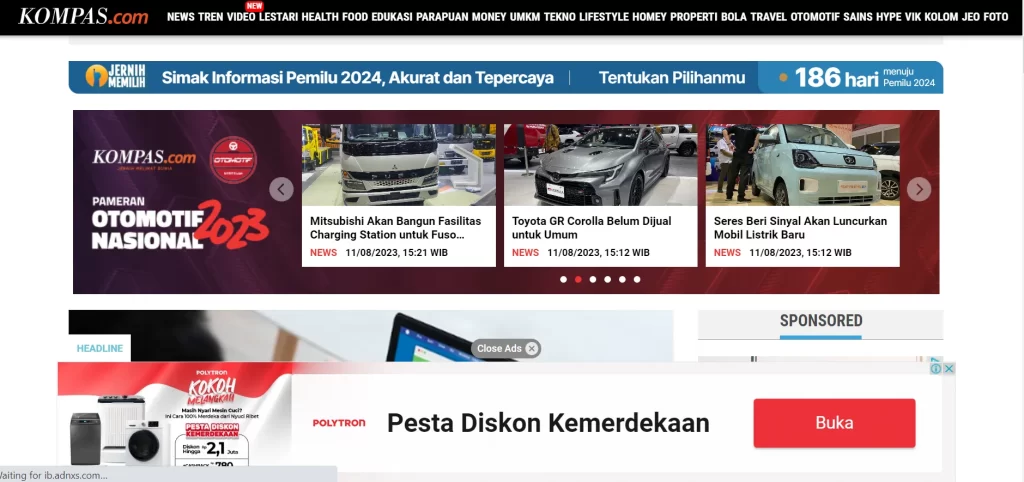Select the sixth carousel dot
This screenshot has height=482, width=1024.
point(637,280)
